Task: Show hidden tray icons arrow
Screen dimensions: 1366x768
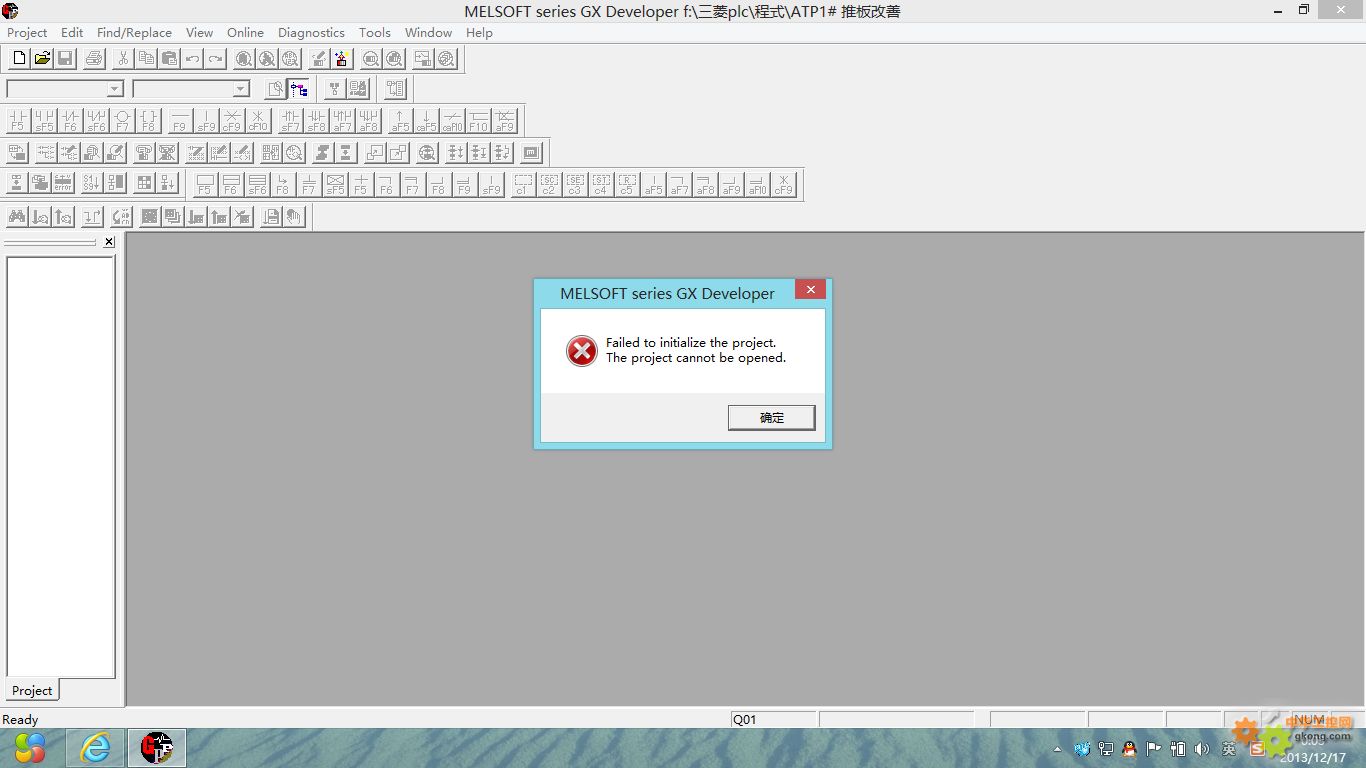Action: pyautogui.click(x=1058, y=749)
